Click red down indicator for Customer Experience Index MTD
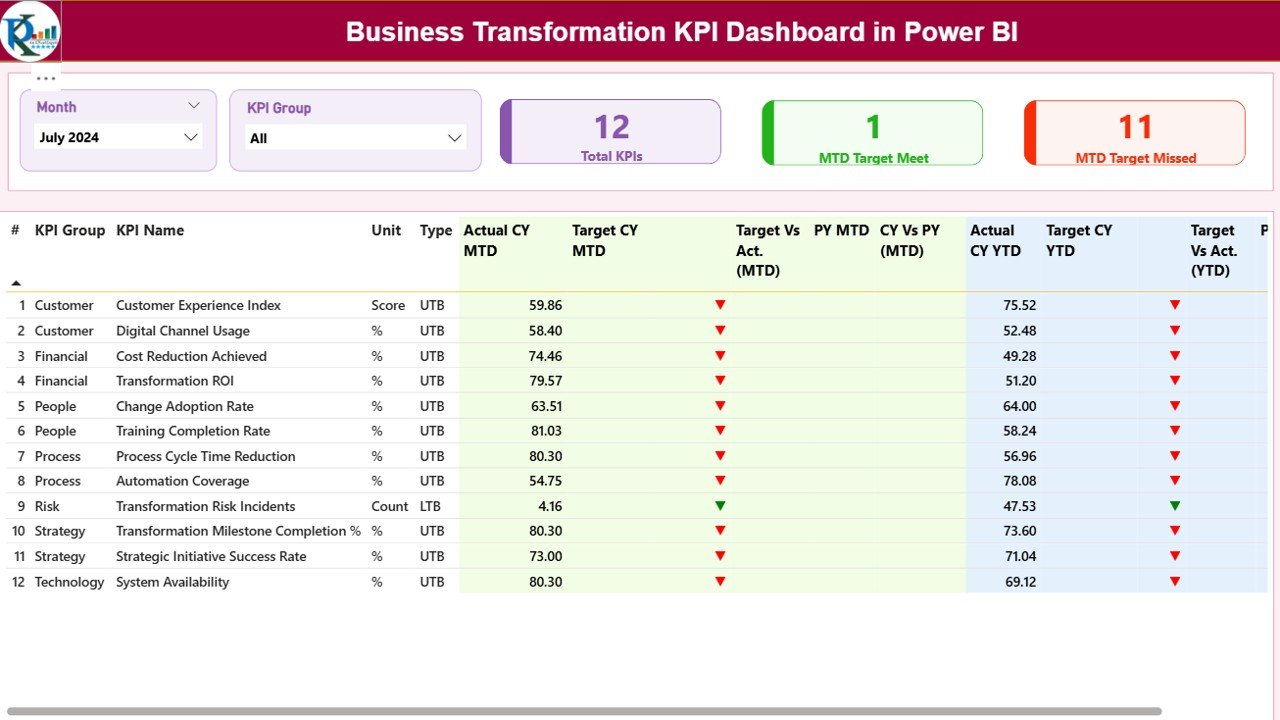1280x720 pixels. point(721,305)
